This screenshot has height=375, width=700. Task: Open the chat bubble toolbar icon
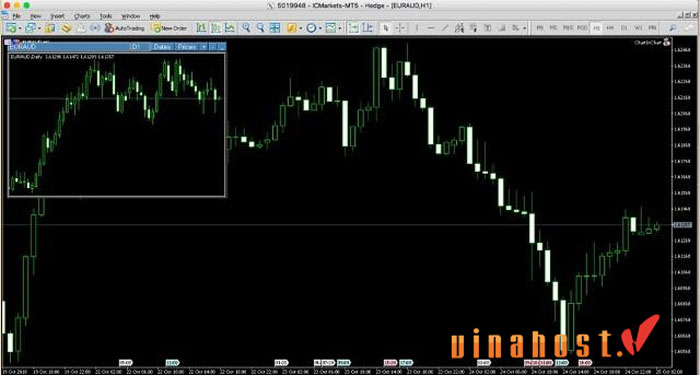[x=689, y=28]
